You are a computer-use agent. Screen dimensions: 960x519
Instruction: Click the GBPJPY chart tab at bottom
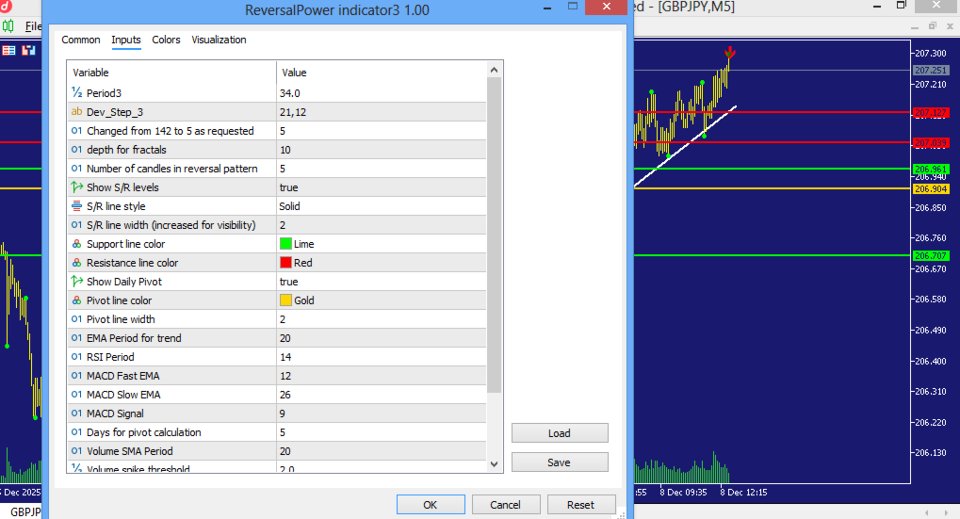(x=24, y=512)
